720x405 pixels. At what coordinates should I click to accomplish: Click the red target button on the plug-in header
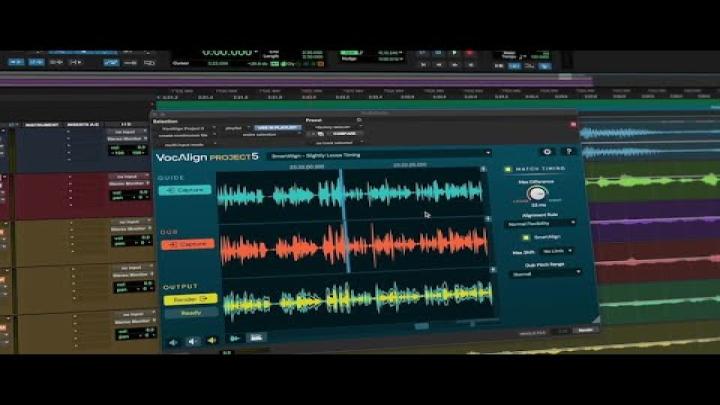click(573, 124)
